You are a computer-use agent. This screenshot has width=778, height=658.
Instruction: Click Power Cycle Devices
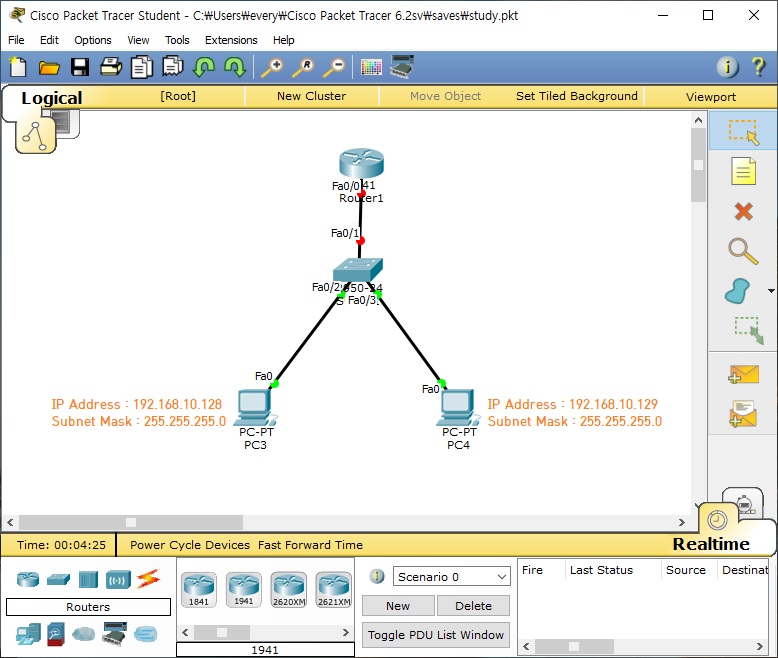(190, 545)
